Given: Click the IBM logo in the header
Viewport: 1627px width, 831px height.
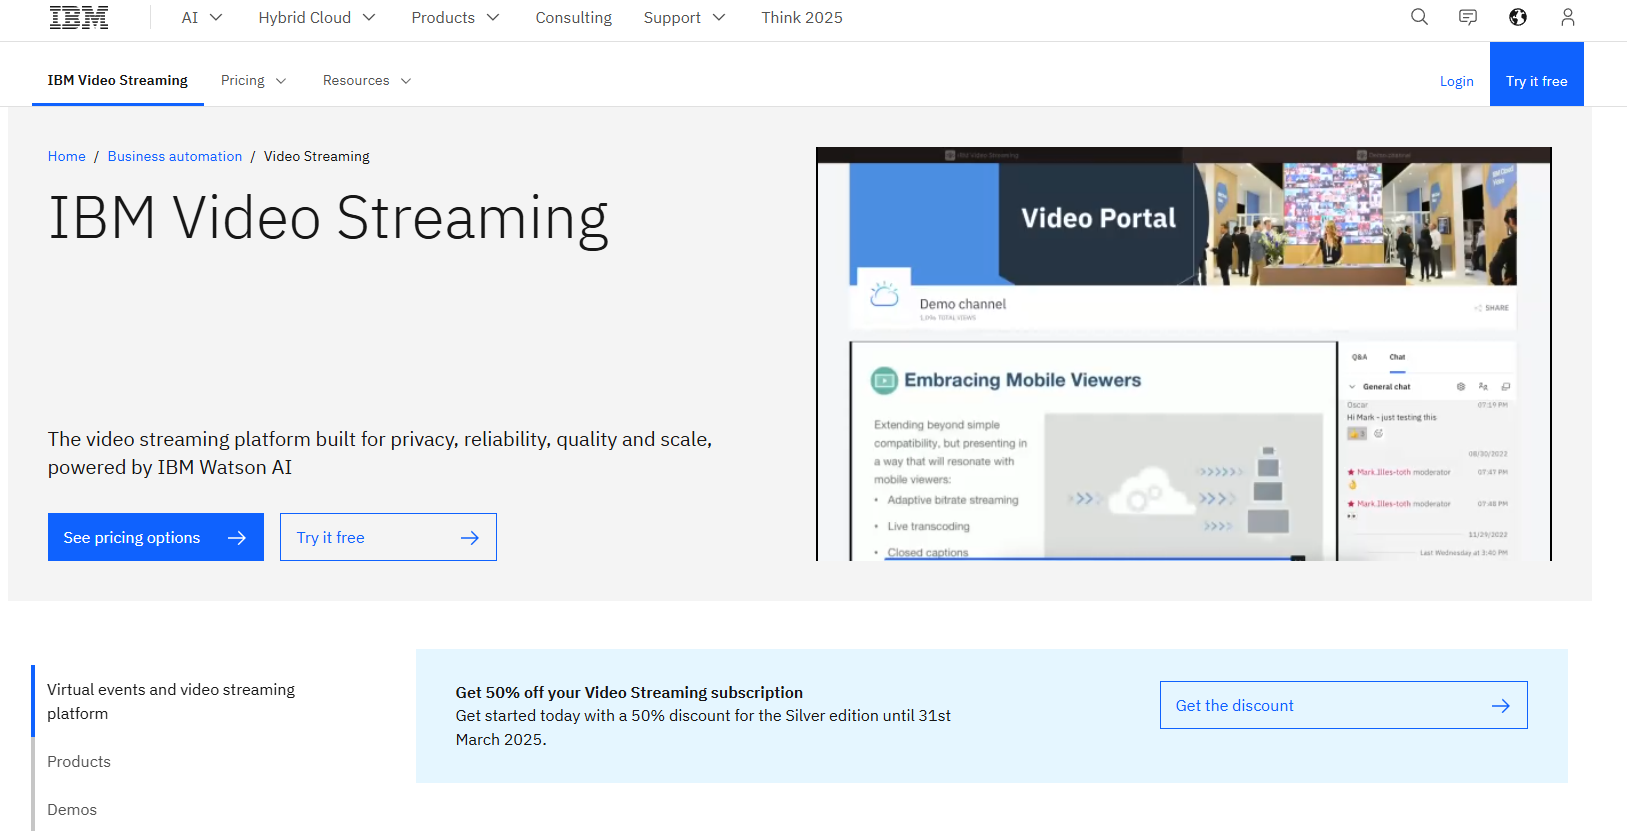Looking at the screenshot, I should pos(79,17).
